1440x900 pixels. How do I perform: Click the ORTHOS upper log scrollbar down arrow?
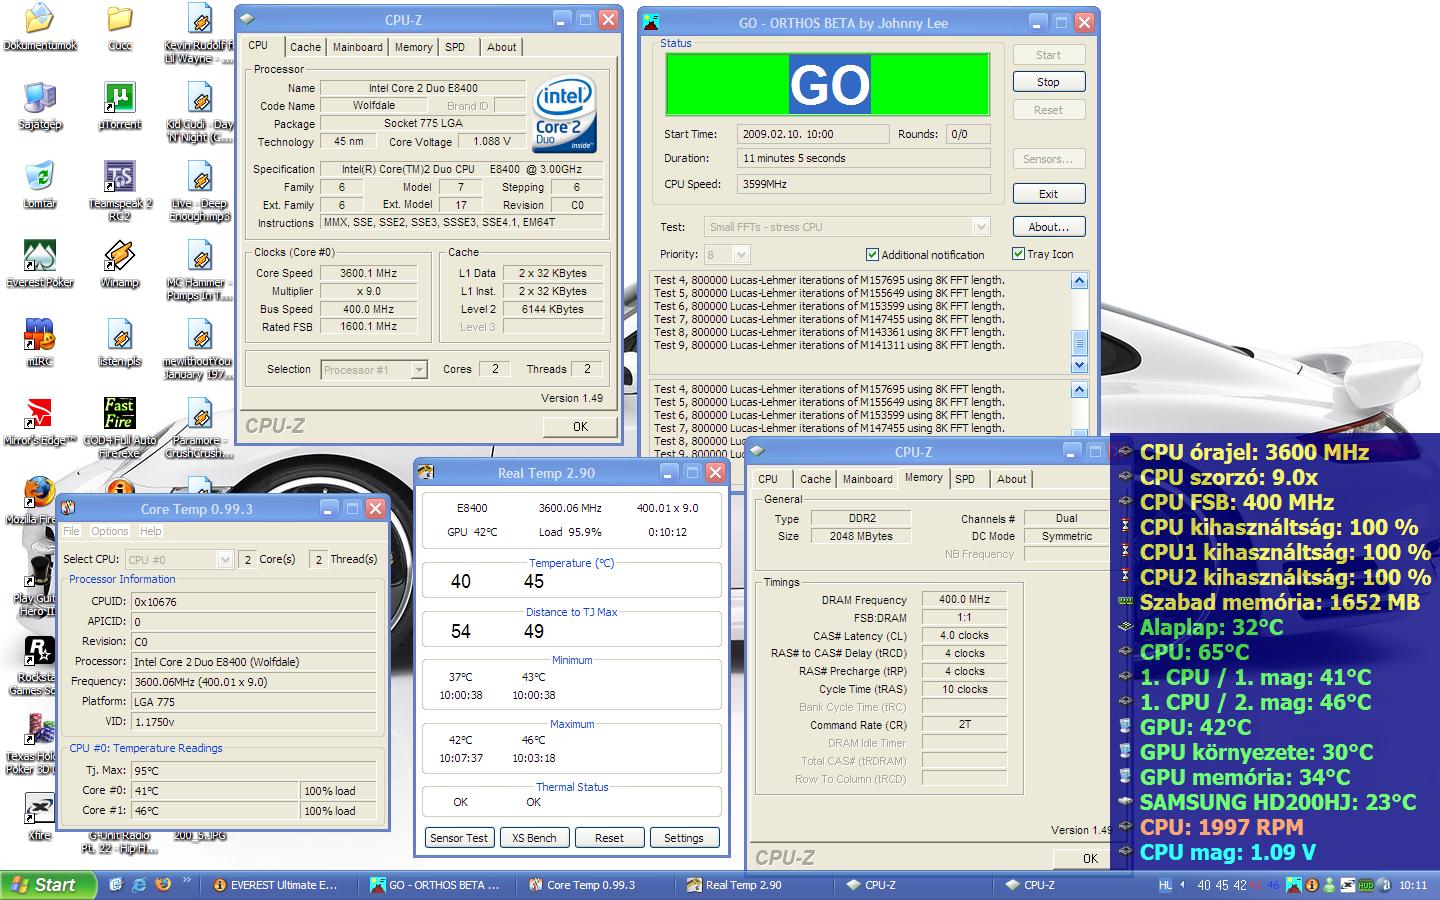pos(1079,365)
